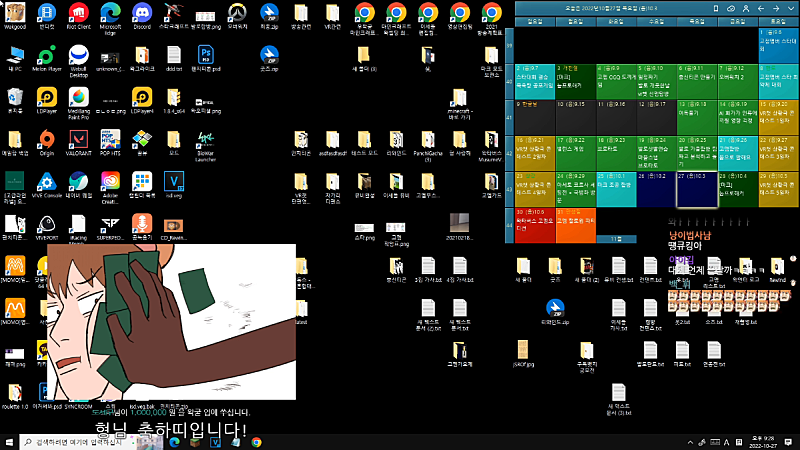Expand the calendar widget dropdown chevron

(x=791, y=7)
